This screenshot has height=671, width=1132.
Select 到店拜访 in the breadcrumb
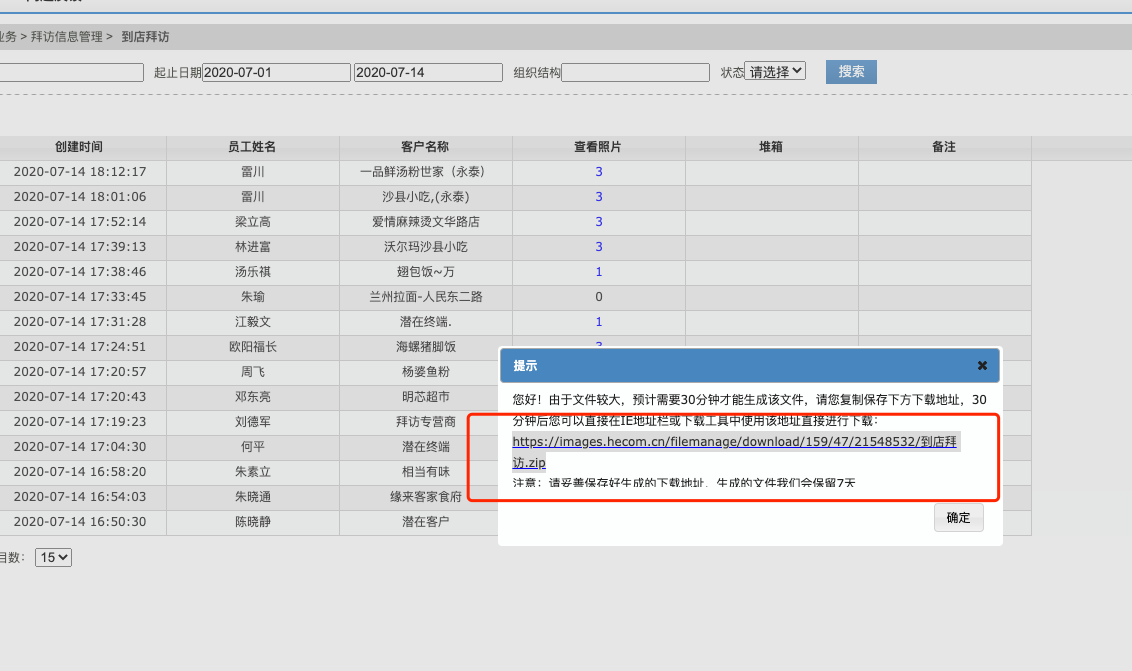pos(145,37)
